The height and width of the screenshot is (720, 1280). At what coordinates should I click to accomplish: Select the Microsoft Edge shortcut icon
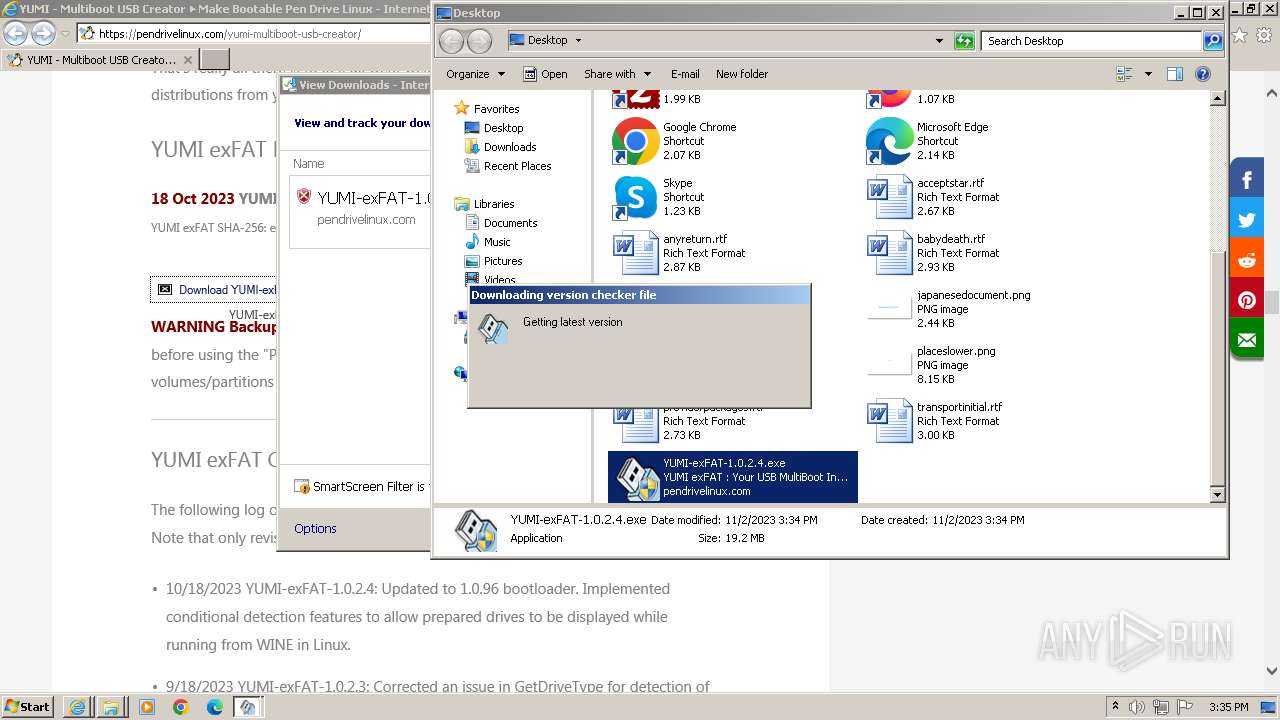pos(889,141)
